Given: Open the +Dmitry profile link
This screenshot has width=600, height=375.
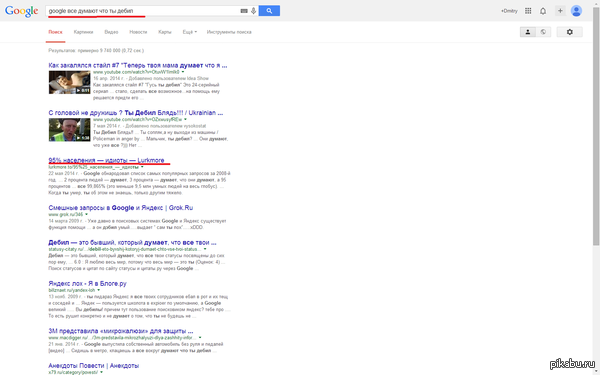Looking at the screenshot, I should [509, 11].
